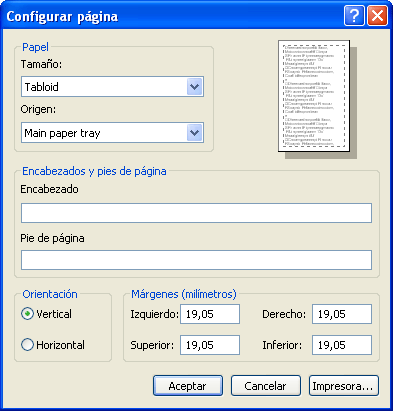Open the Origen dropdown showing Main paper tray
The image size is (393, 411).
112,133
